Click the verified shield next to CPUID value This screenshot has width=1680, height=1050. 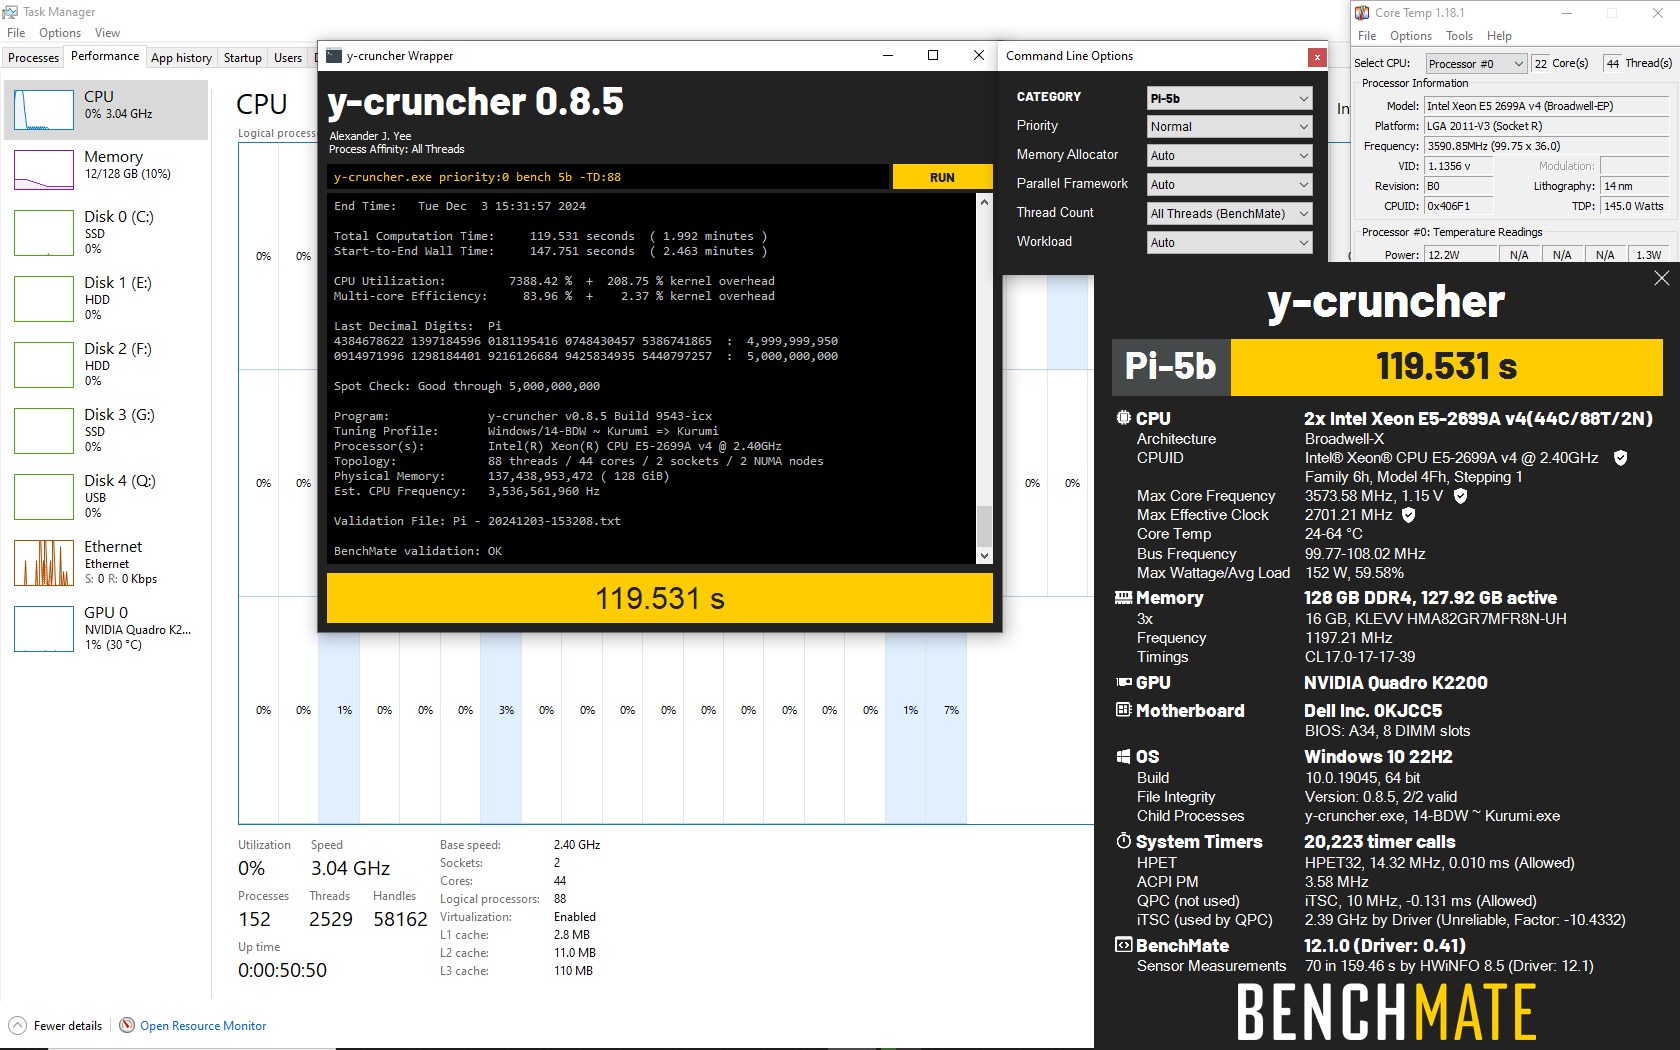pyautogui.click(x=1621, y=458)
